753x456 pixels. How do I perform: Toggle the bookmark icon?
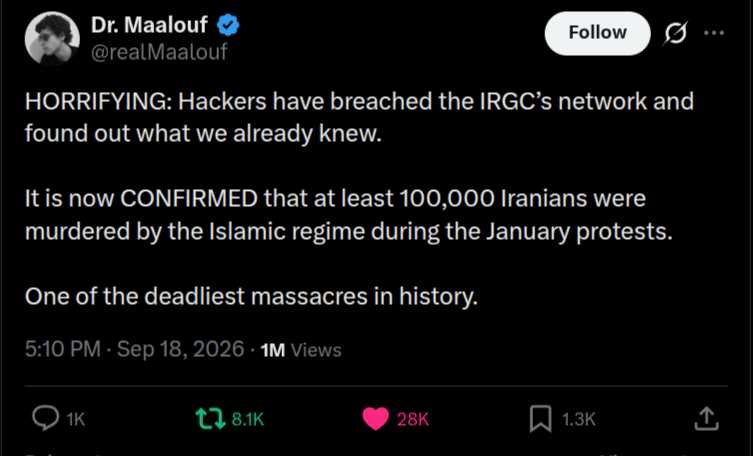540,419
